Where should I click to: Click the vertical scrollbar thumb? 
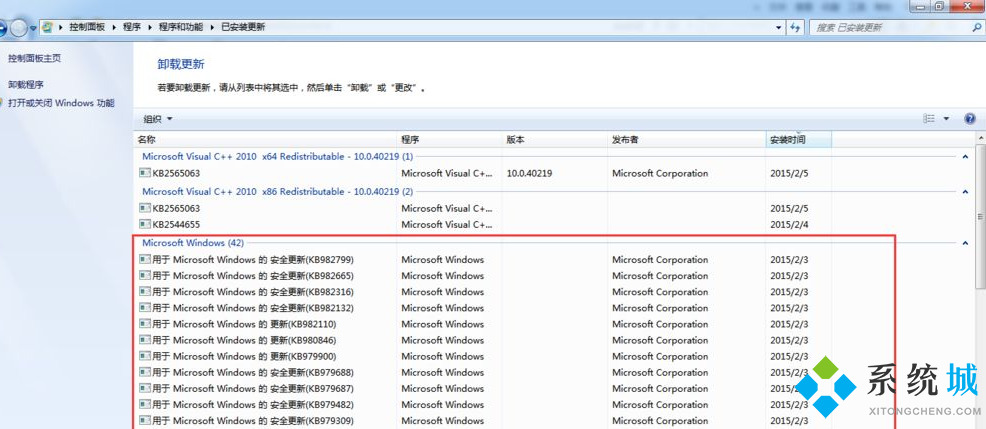point(981,216)
